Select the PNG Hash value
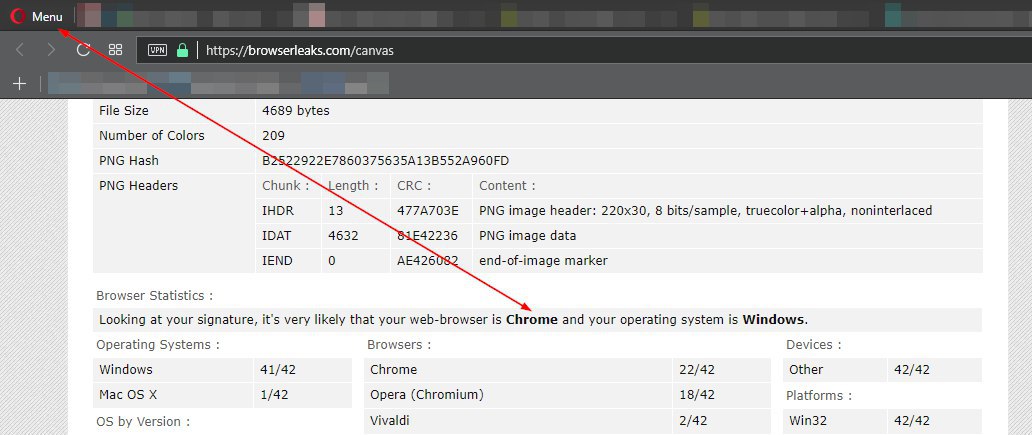 click(x=385, y=161)
